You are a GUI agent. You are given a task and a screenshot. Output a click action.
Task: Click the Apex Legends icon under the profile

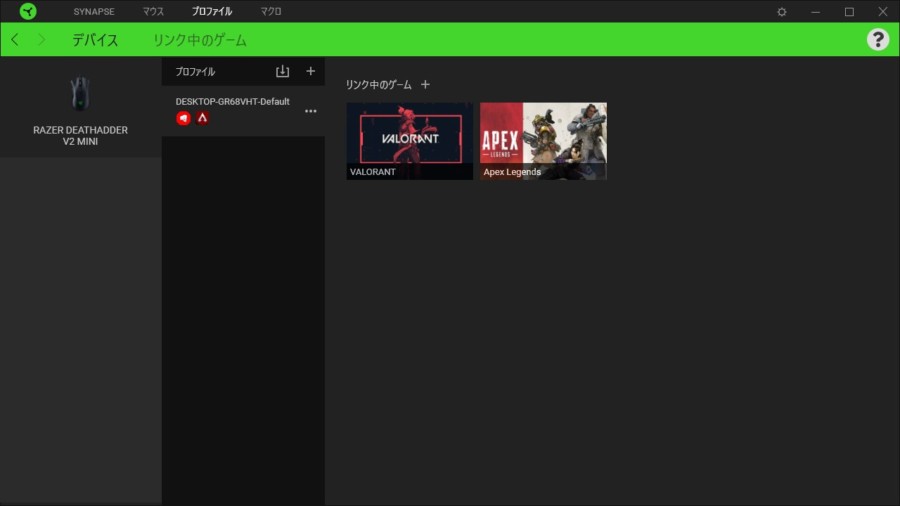(x=202, y=118)
